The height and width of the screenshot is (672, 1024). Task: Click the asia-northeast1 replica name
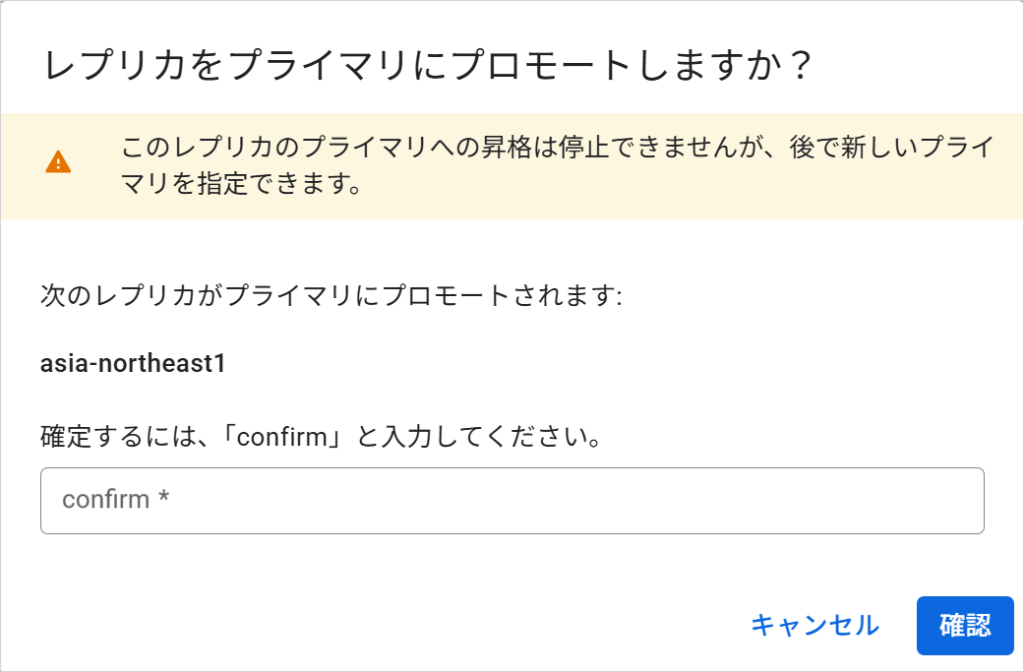(x=133, y=364)
